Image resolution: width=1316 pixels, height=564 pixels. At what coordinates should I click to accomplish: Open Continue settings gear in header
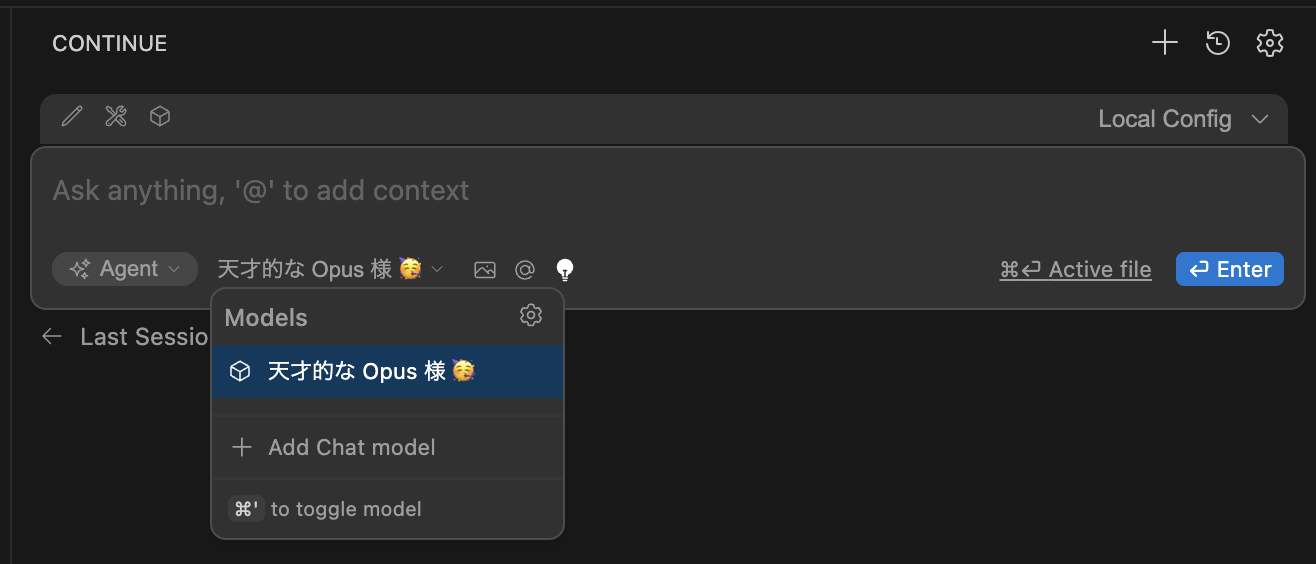1269,43
